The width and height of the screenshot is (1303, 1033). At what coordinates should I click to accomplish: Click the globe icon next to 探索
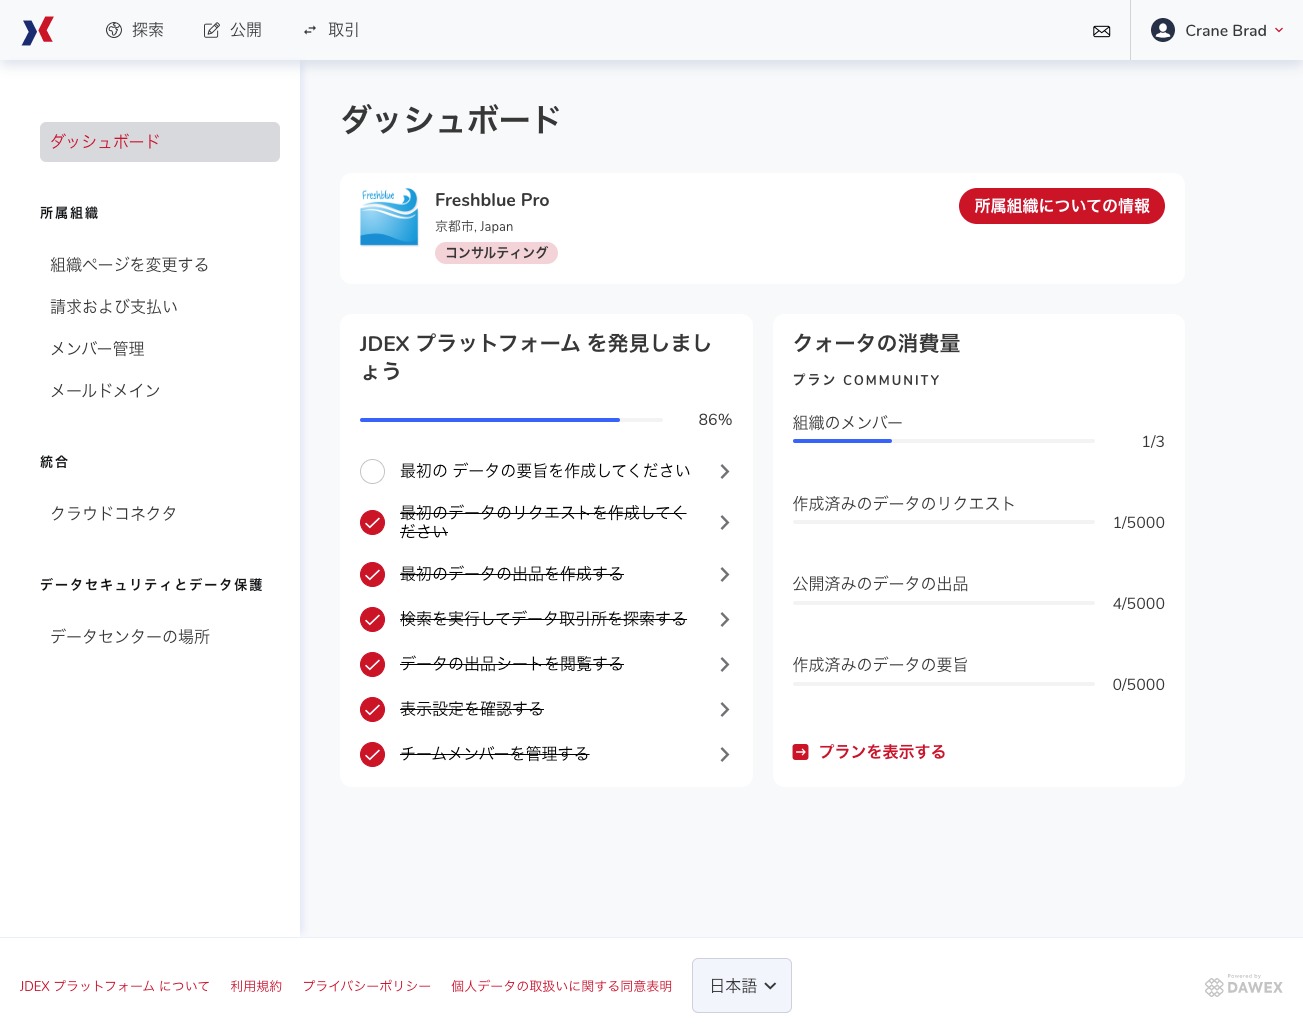click(x=114, y=31)
